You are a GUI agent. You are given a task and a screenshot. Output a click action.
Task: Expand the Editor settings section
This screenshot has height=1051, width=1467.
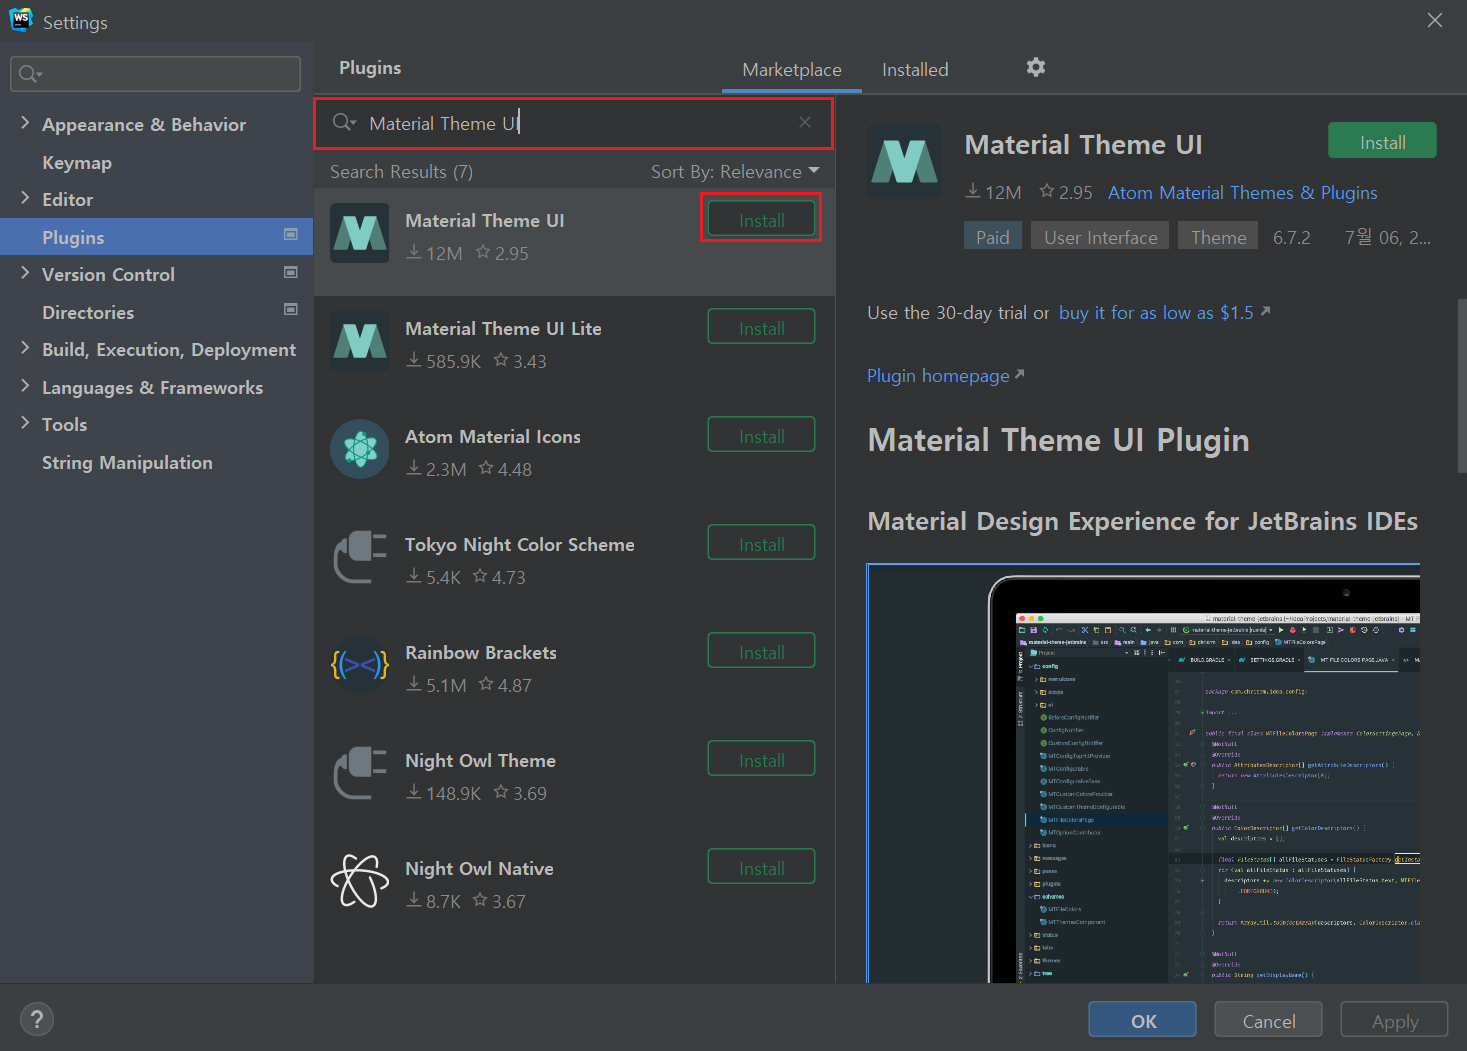coord(25,198)
